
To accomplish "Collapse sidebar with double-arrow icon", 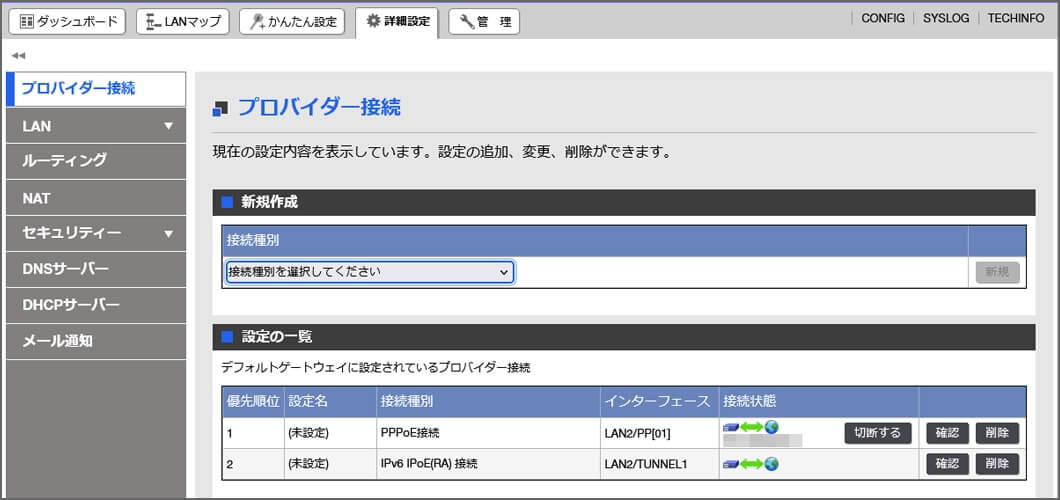I will pos(18,55).
